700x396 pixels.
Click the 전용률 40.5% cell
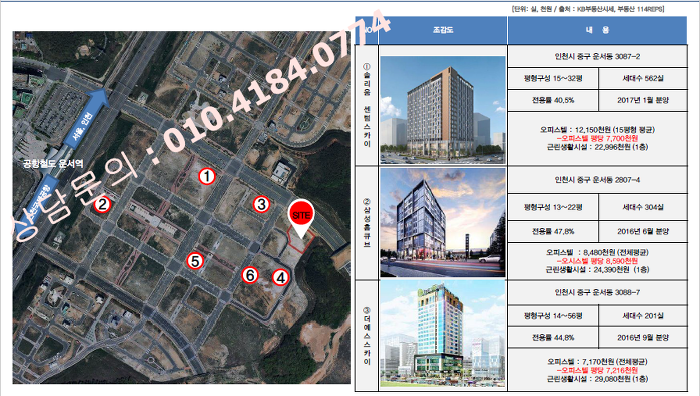(x=553, y=100)
